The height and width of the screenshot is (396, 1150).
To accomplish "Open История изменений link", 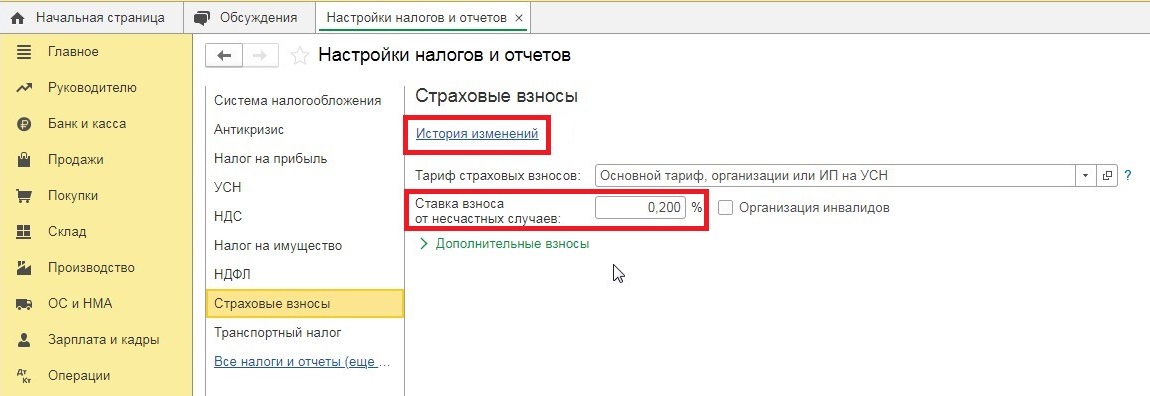I will [477, 134].
